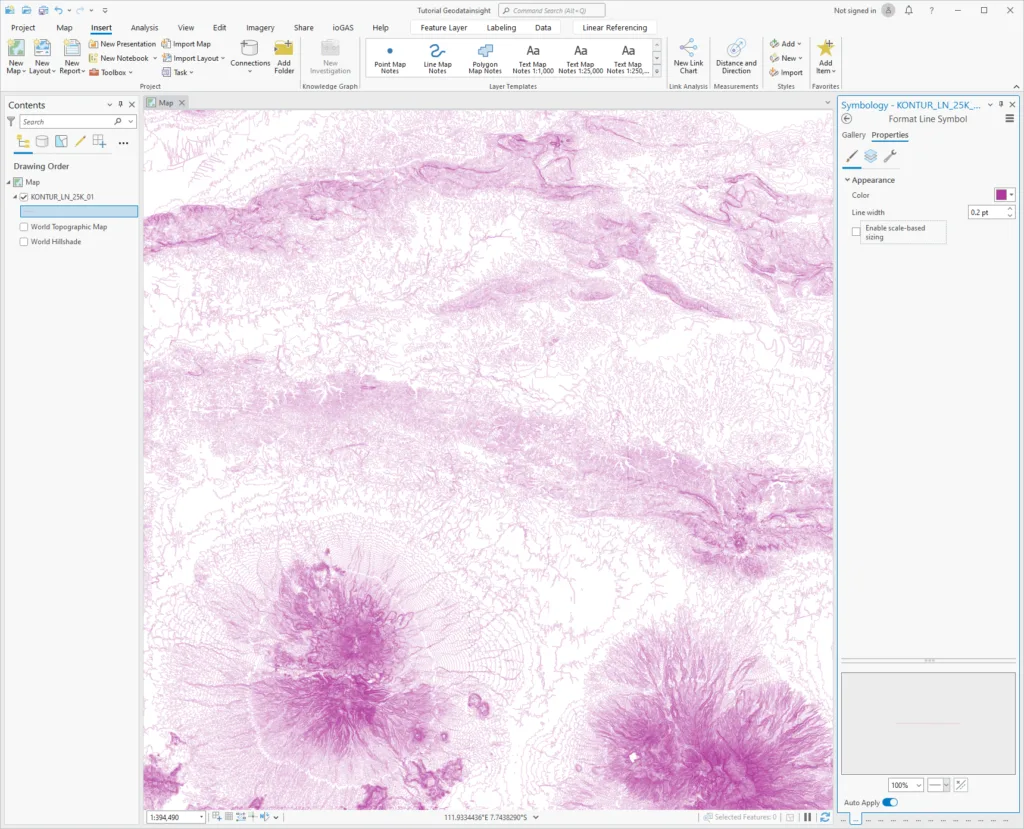Select Point Map Notes template
The image size is (1024, 829).
390,58
